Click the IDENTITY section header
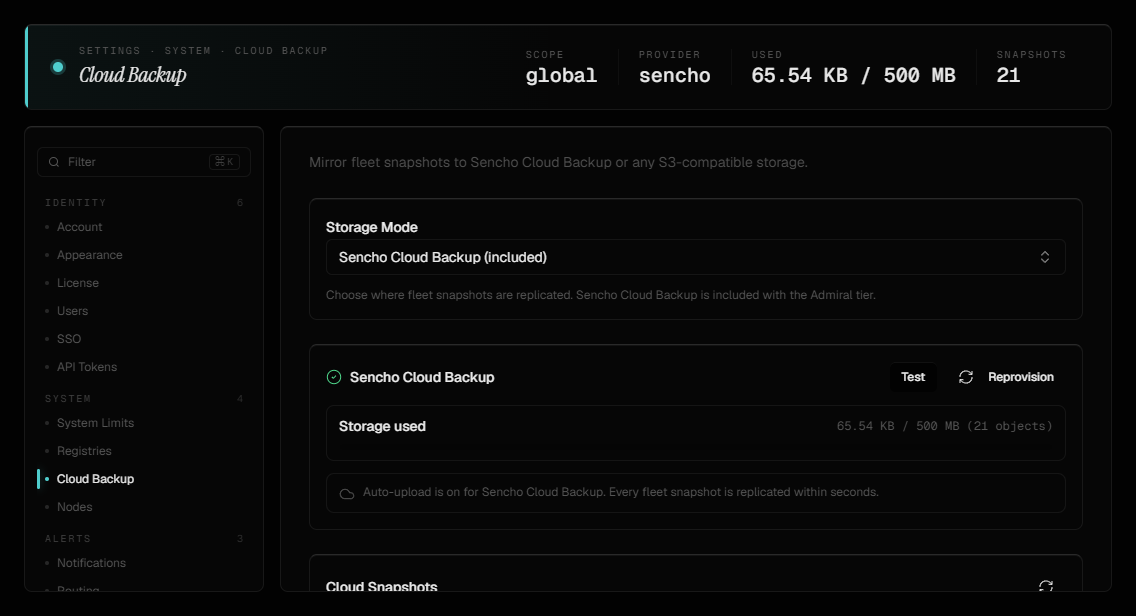This screenshot has width=1136, height=616. [x=75, y=203]
